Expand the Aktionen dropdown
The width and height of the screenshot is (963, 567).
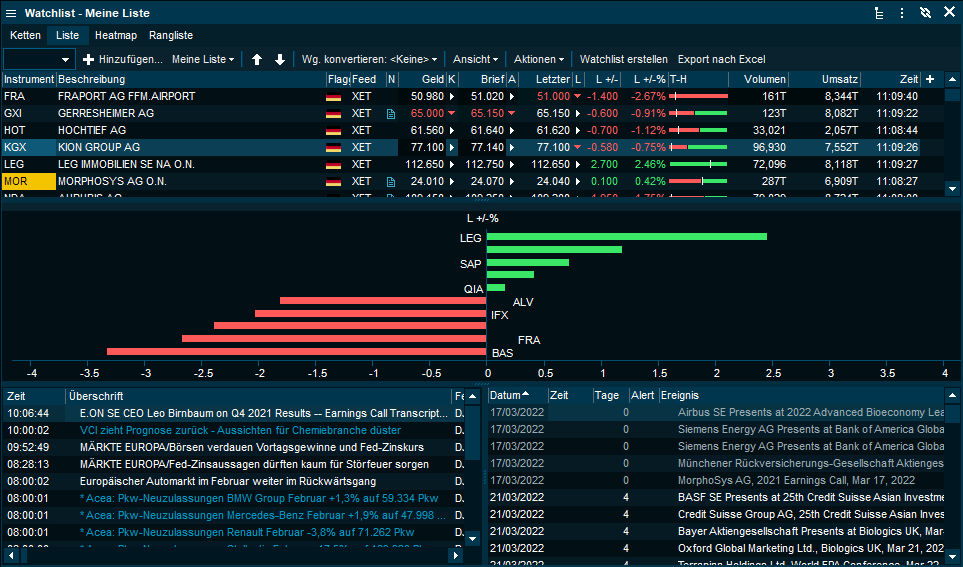538,60
